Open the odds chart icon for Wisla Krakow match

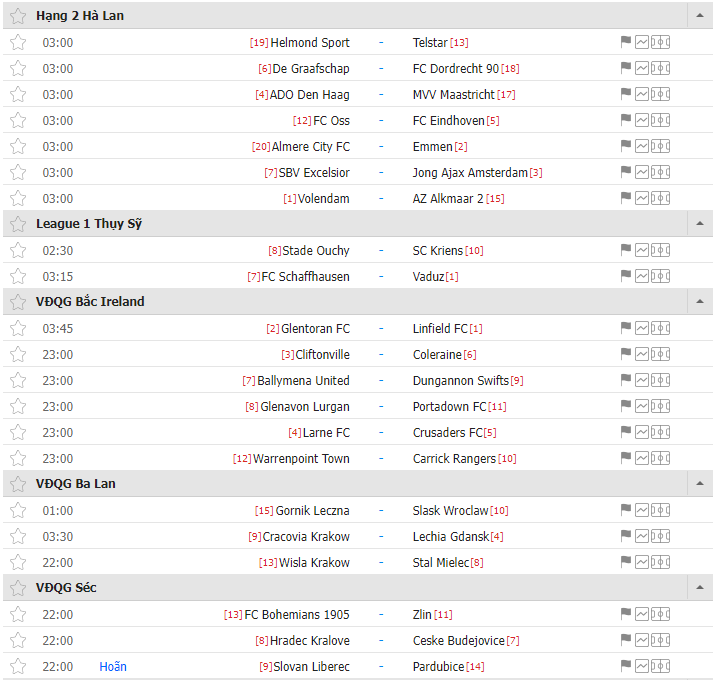point(642,562)
